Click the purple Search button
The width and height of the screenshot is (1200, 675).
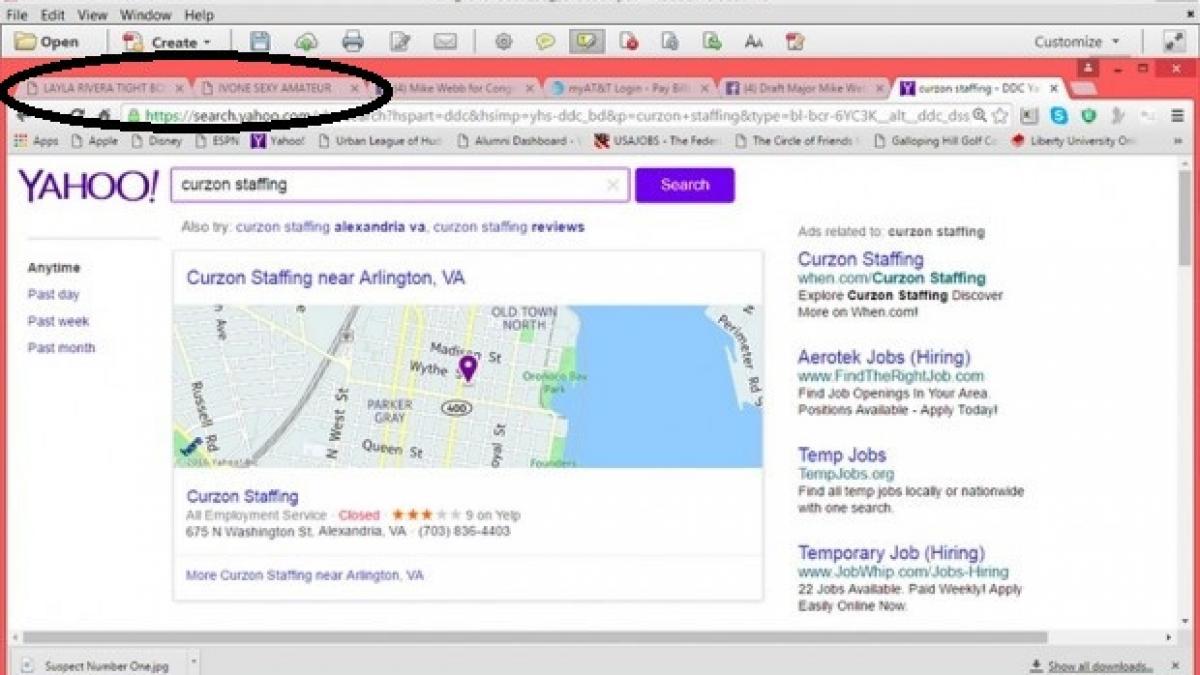click(684, 185)
